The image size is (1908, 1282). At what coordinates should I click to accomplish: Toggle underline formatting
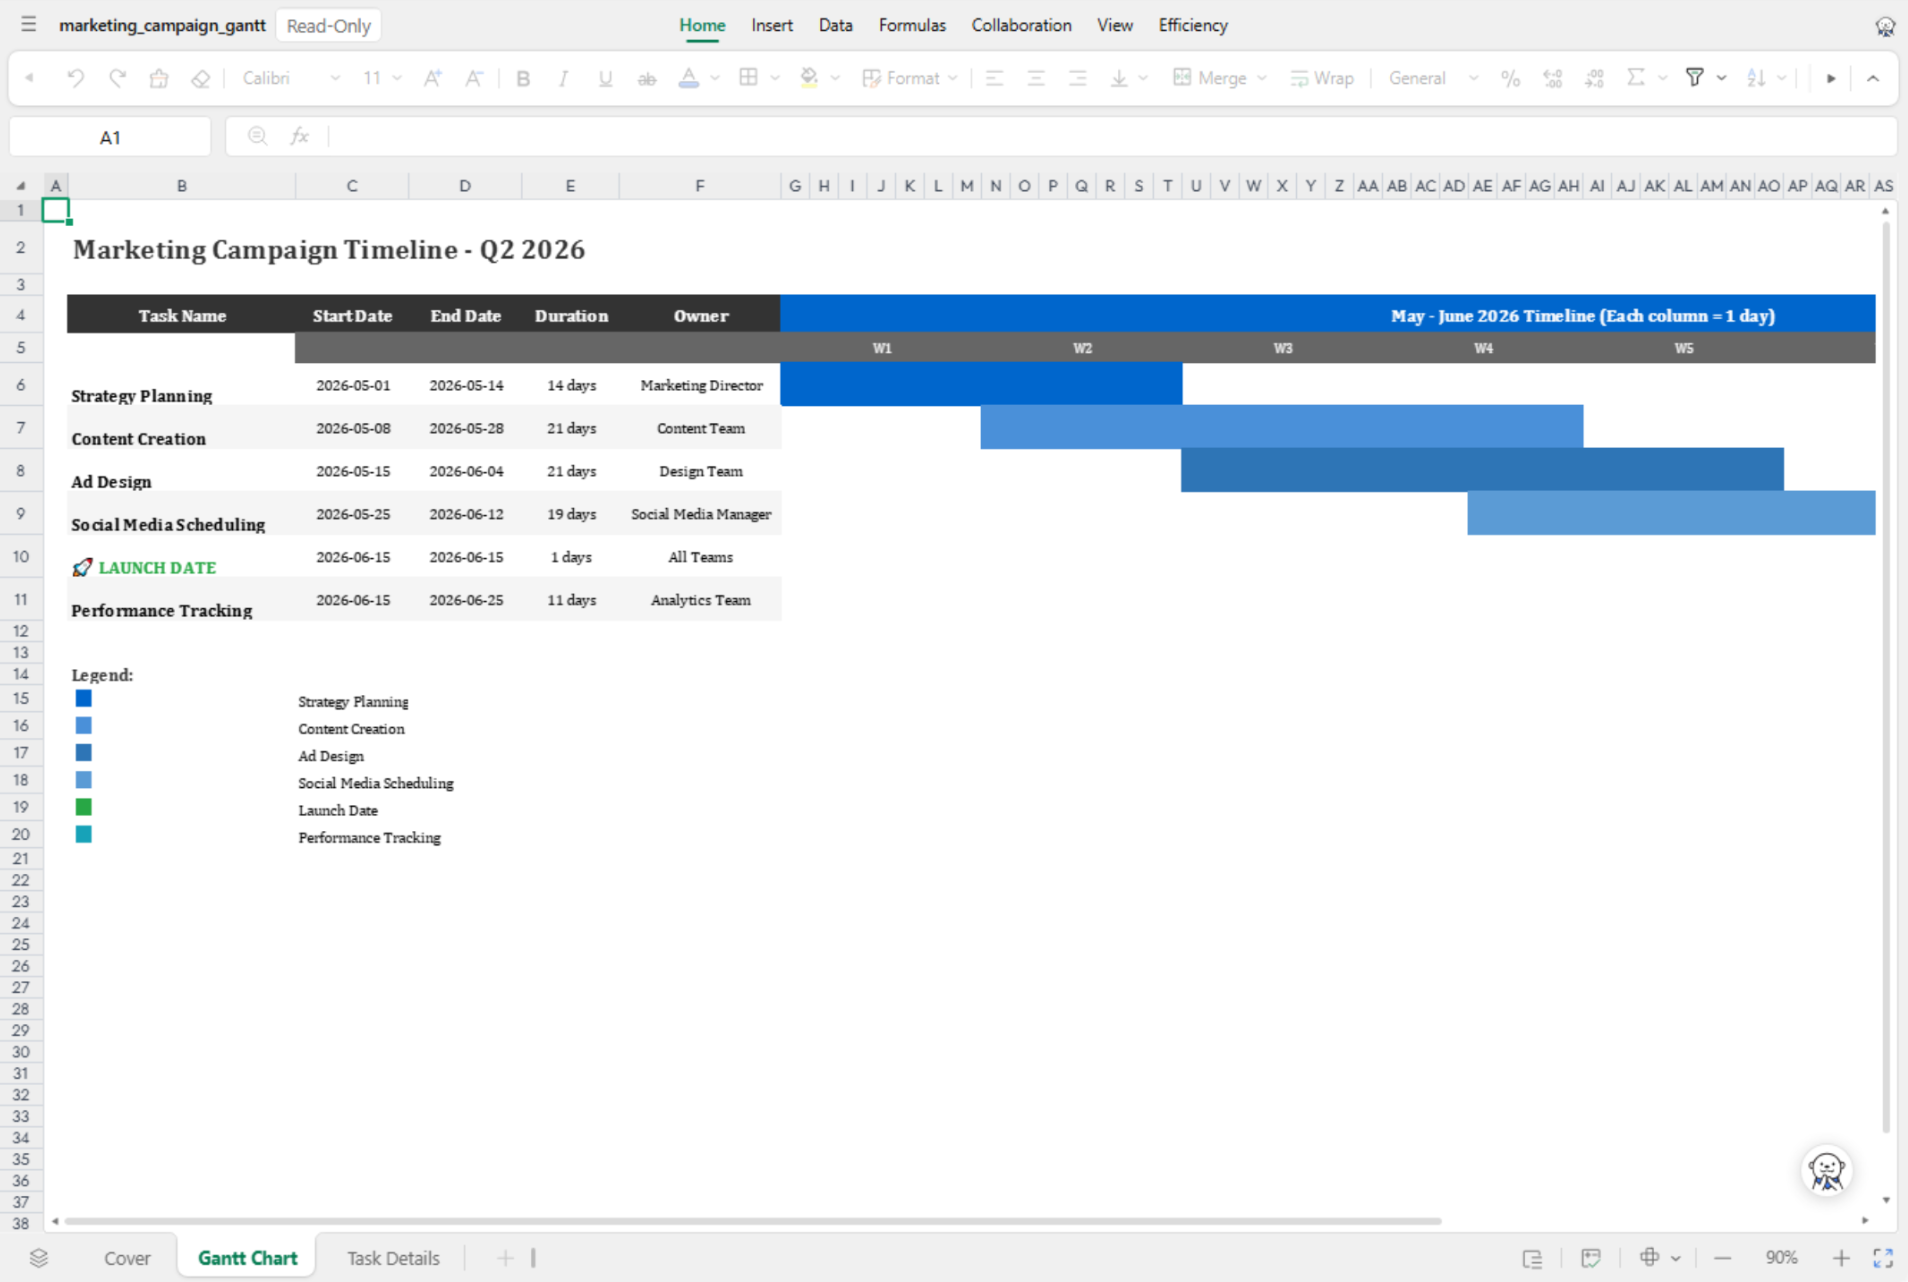[605, 78]
